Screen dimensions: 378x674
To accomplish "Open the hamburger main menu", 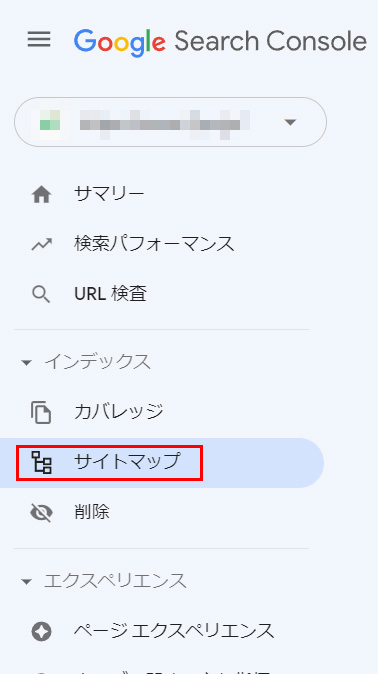I will tap(39, 40).
